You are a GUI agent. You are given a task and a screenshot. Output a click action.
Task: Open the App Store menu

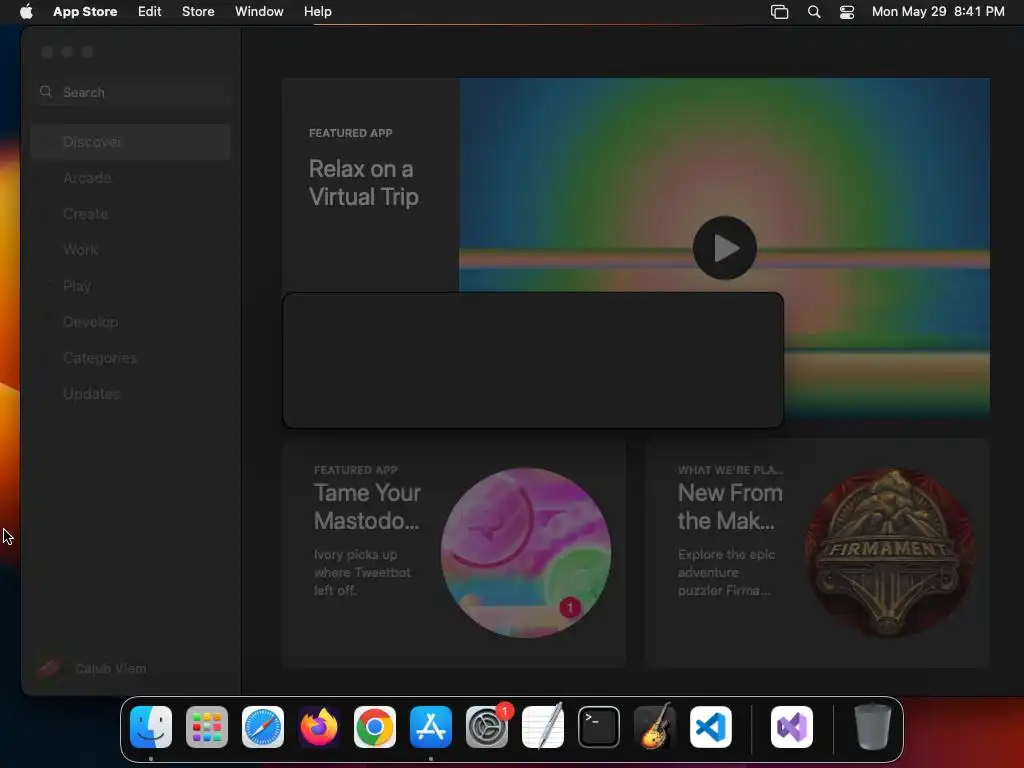(85, 11)
